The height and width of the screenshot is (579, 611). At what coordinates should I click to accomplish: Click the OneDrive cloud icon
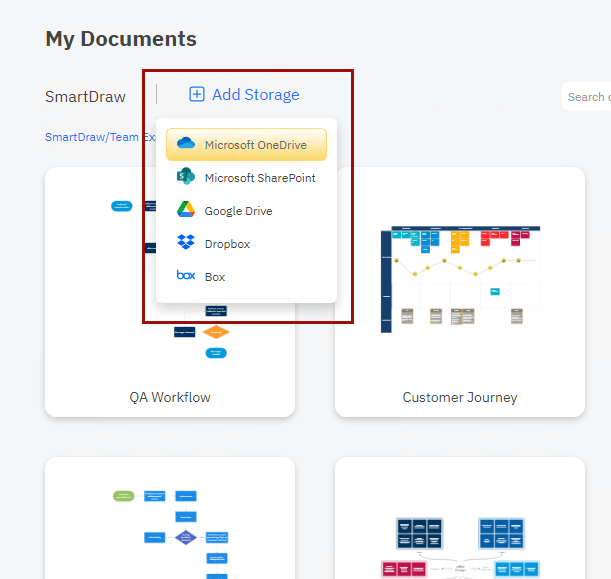(186, 144)
